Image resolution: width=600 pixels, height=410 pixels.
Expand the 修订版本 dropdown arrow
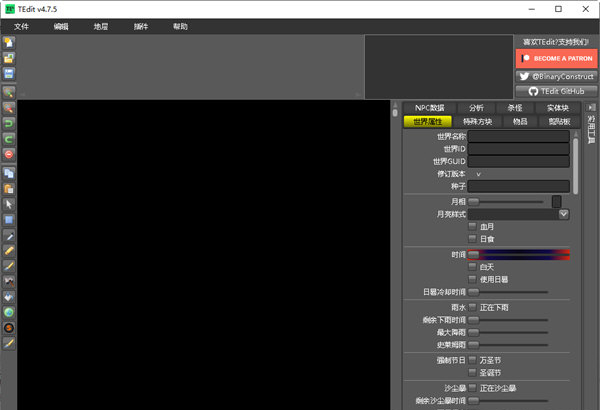tap(478, 174)
